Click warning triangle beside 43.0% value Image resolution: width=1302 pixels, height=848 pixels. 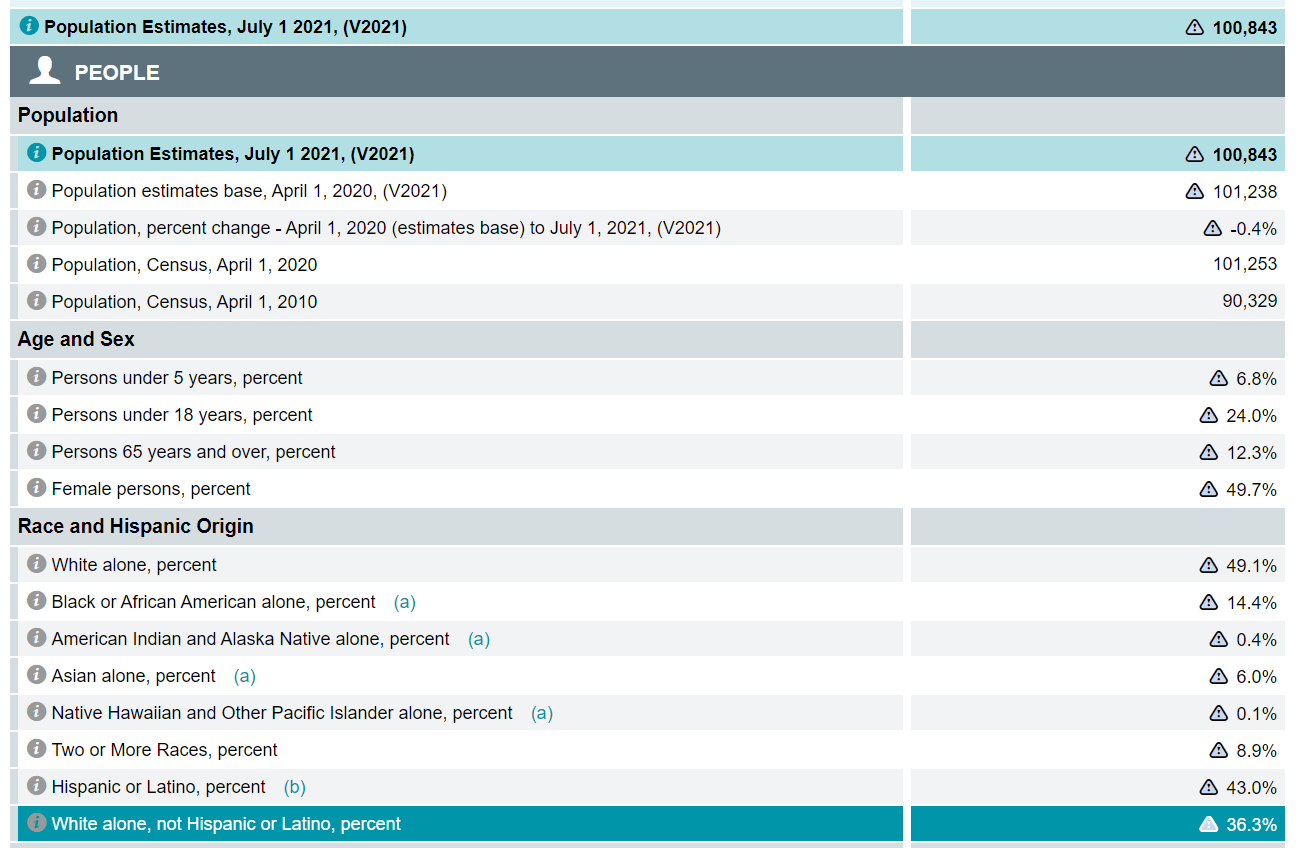pyautogui.click(x=1209, y=787)
